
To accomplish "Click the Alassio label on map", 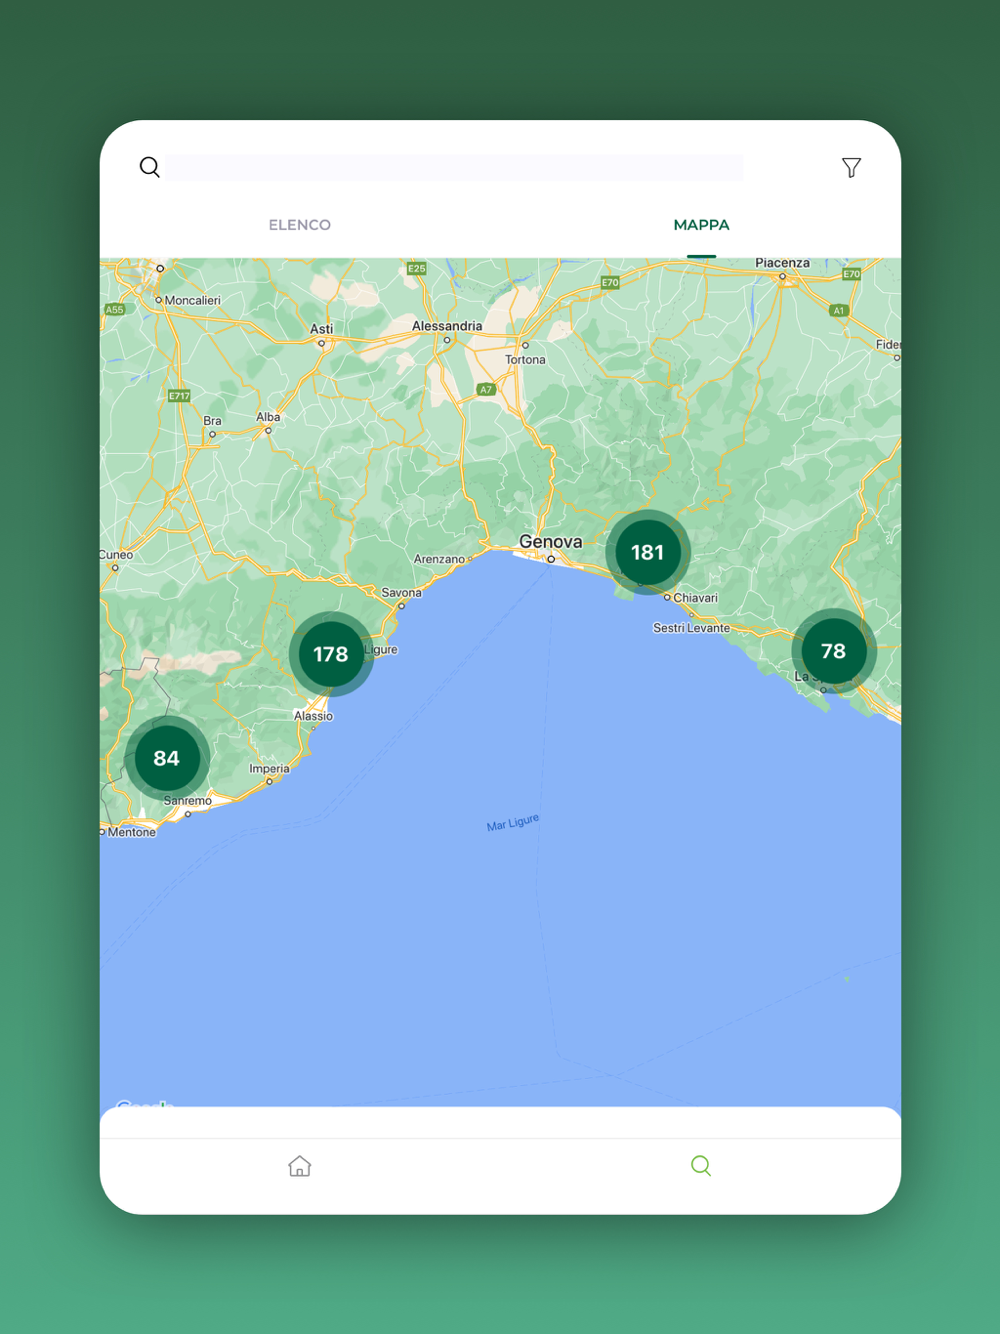I will point(313,716).
